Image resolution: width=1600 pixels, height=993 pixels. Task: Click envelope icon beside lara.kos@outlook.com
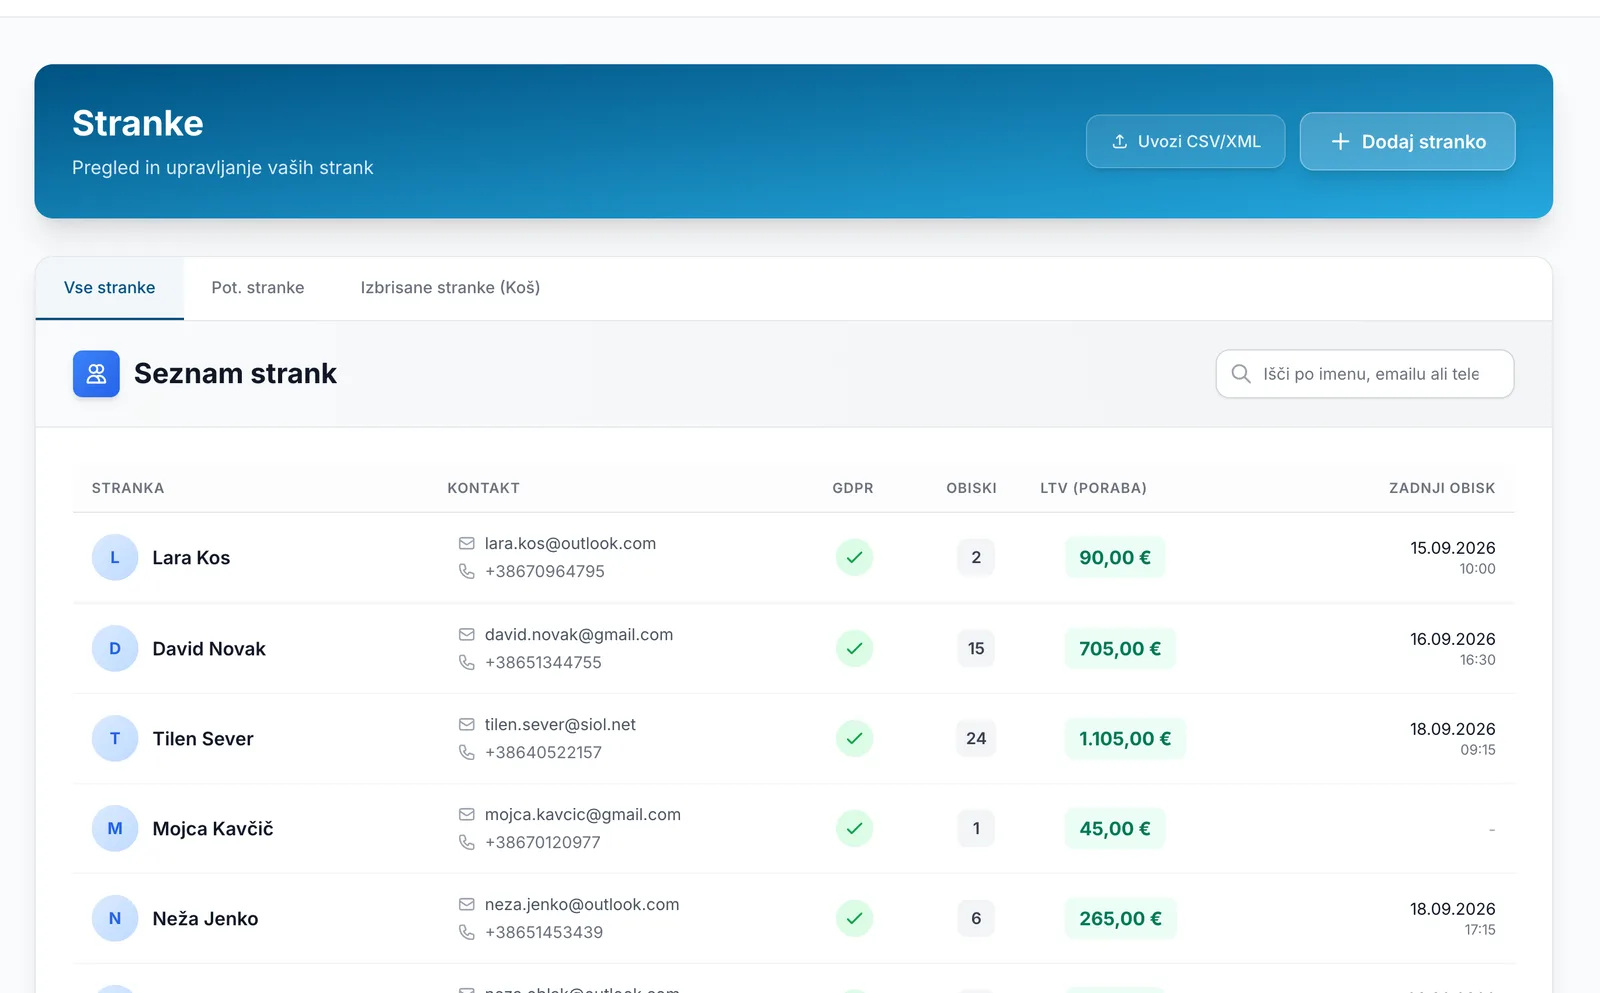coord(466,543)
